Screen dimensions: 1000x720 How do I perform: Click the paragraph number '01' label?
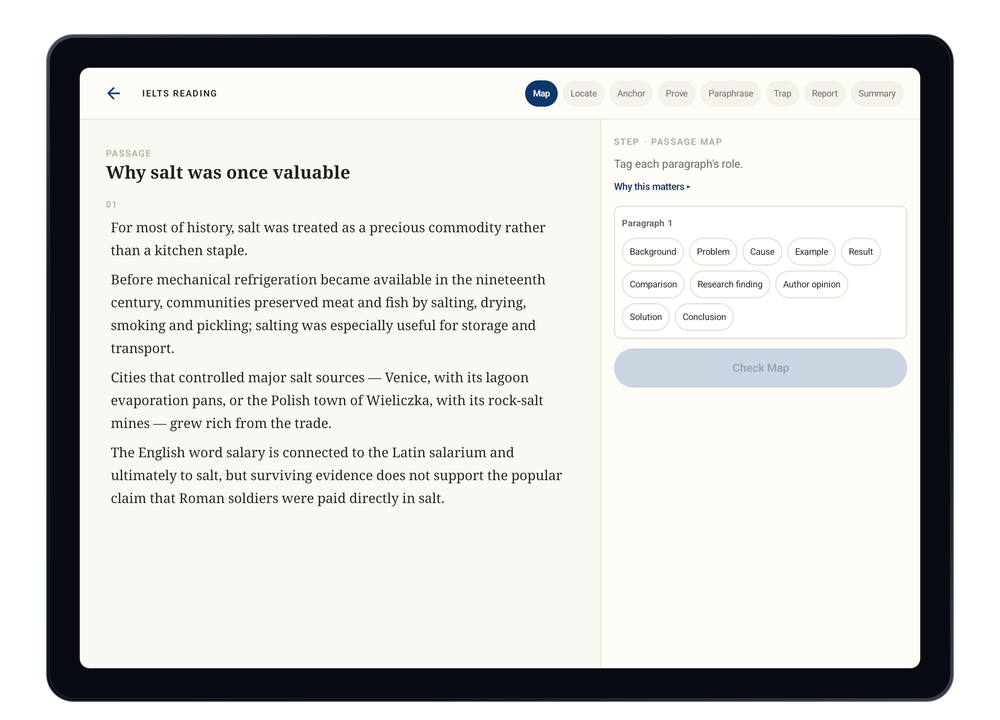[111, 205]
